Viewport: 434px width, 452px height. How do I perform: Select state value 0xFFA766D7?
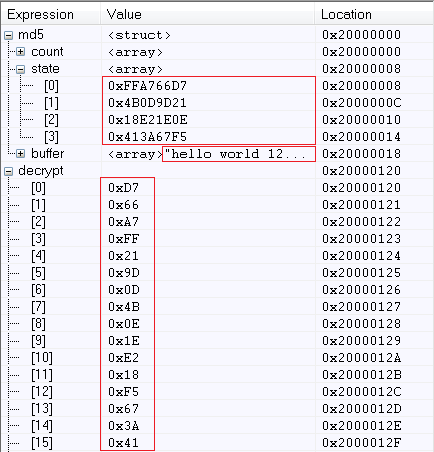[147, 86]
